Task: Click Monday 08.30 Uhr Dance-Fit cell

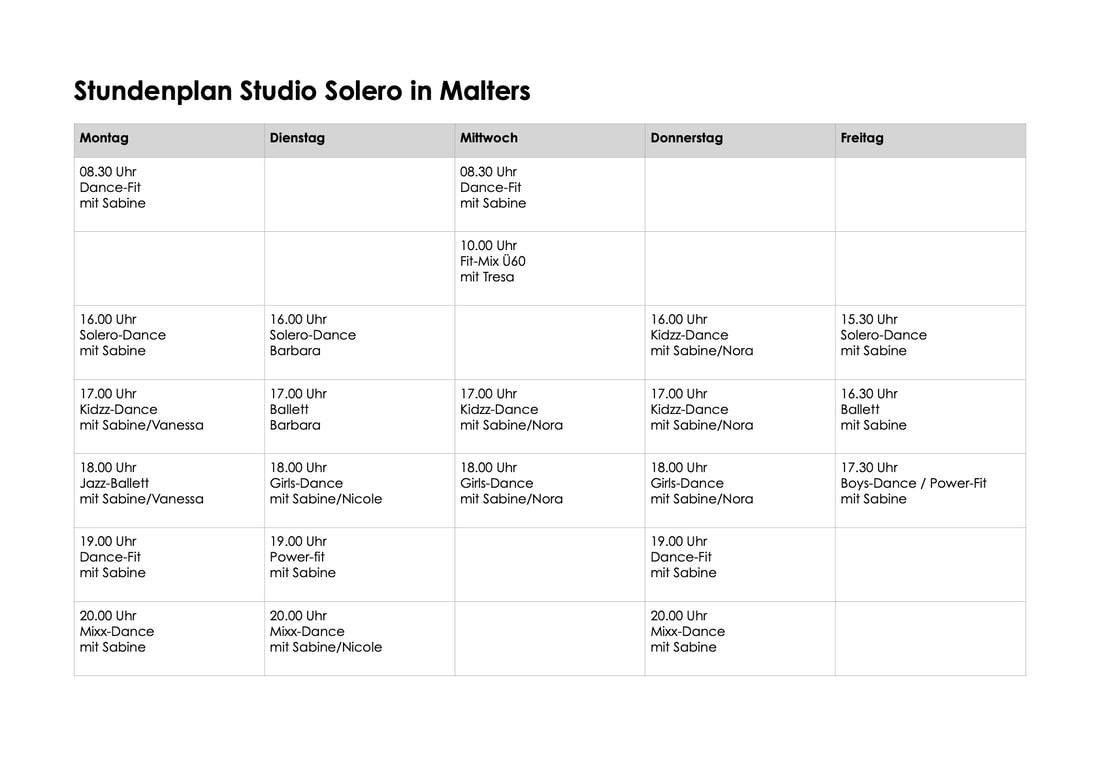Action: (169, 194)
